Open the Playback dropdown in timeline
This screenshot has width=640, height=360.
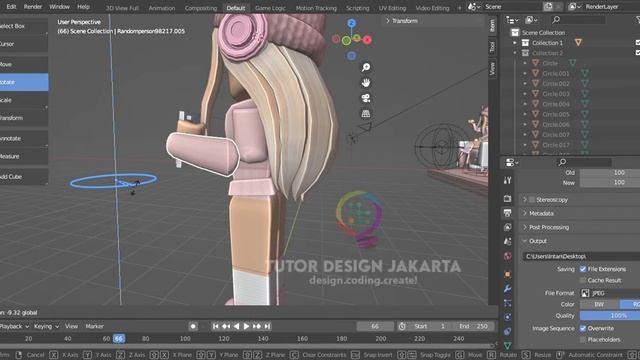click(14, 326)
